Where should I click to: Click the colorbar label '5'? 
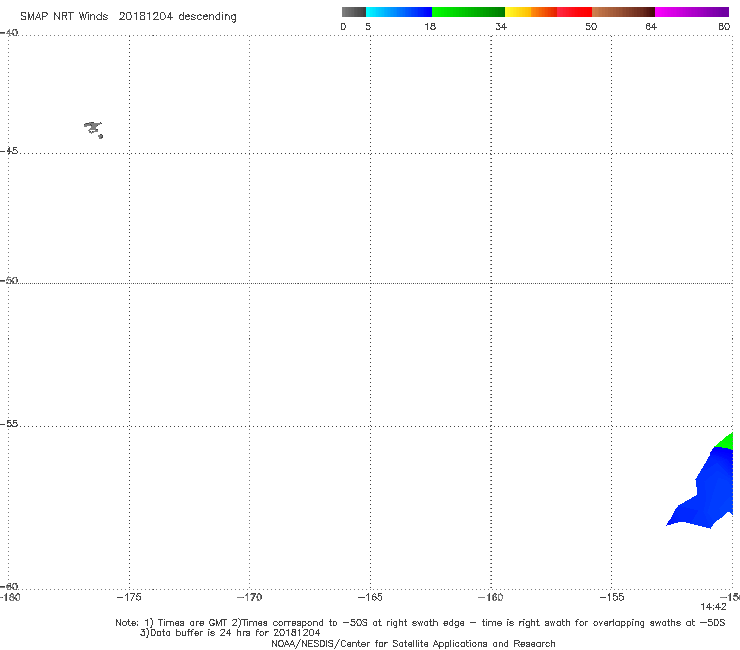(368, 26)
